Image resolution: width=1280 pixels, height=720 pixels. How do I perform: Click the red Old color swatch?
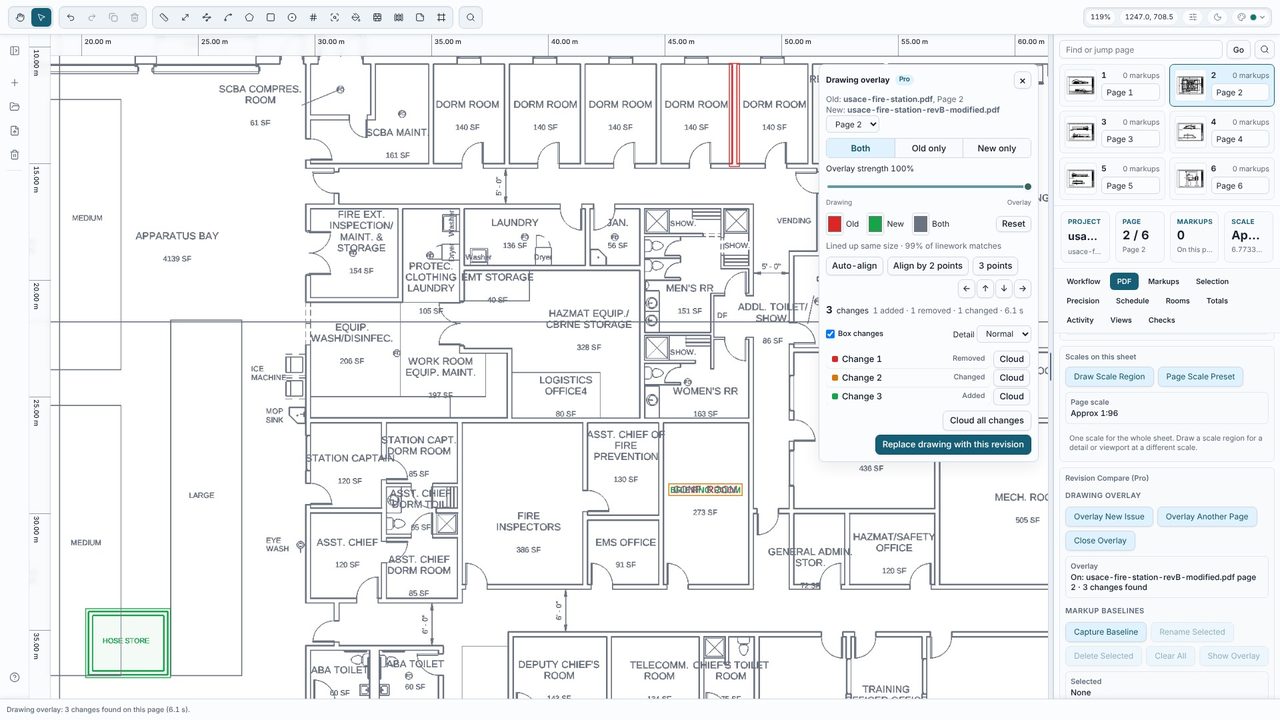click(834, 224)
